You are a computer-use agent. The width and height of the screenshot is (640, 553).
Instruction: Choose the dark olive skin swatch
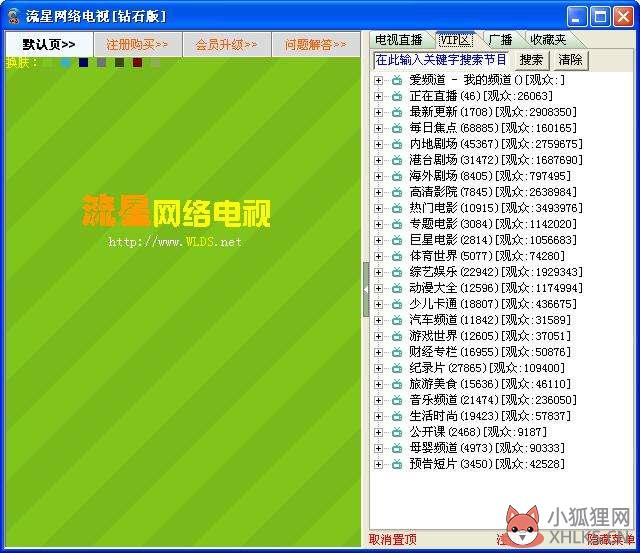[120, 63]
